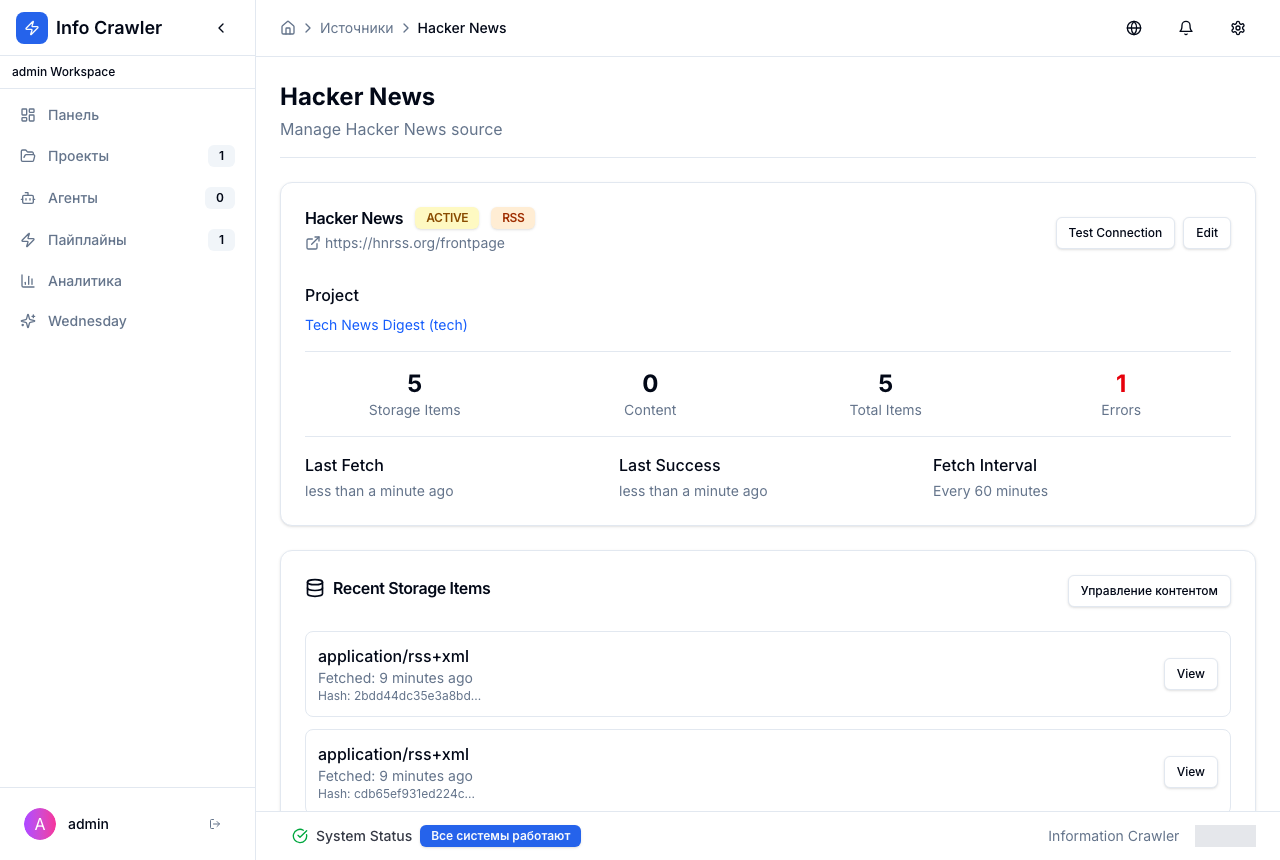
Task: Click the Все системы работают status badge
Action: pos(500,836)
